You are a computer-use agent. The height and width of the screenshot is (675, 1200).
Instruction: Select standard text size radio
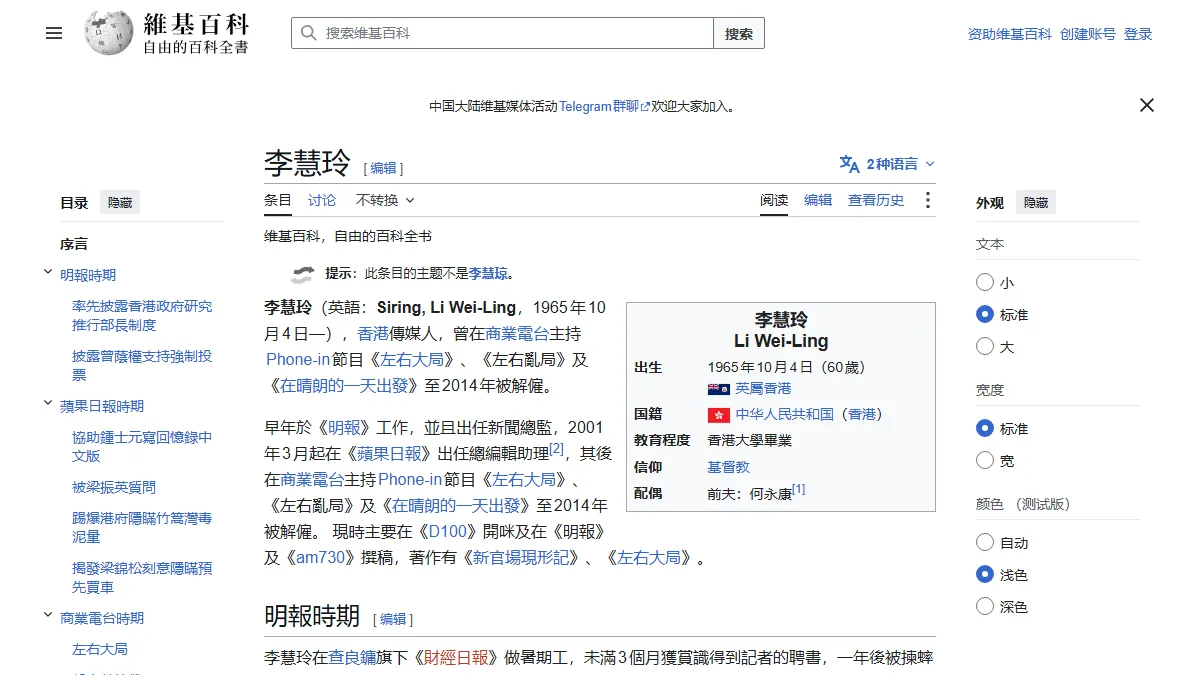coord(985,315)
